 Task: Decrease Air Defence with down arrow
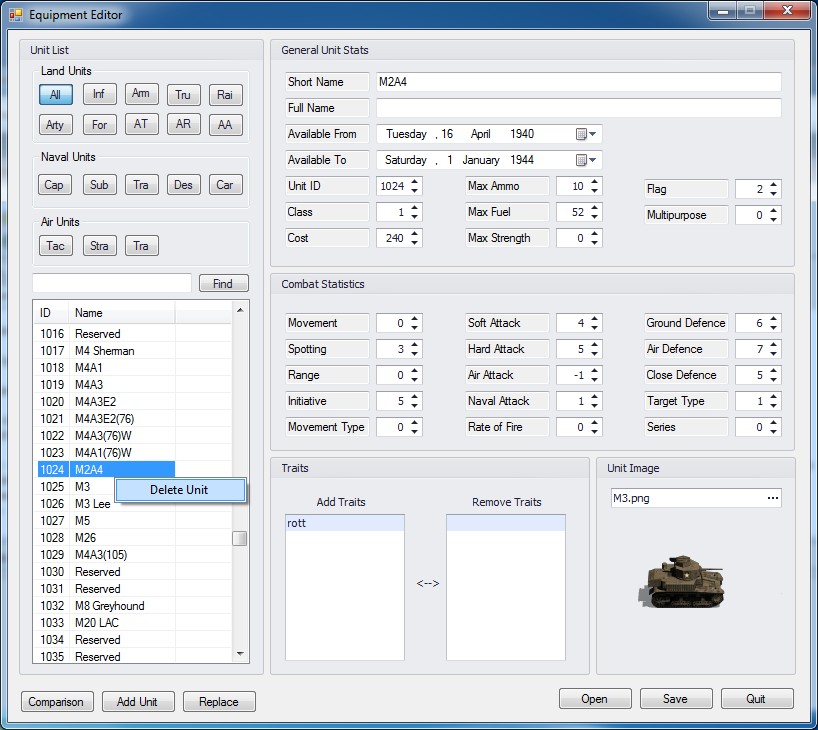(x=774, y=354)
